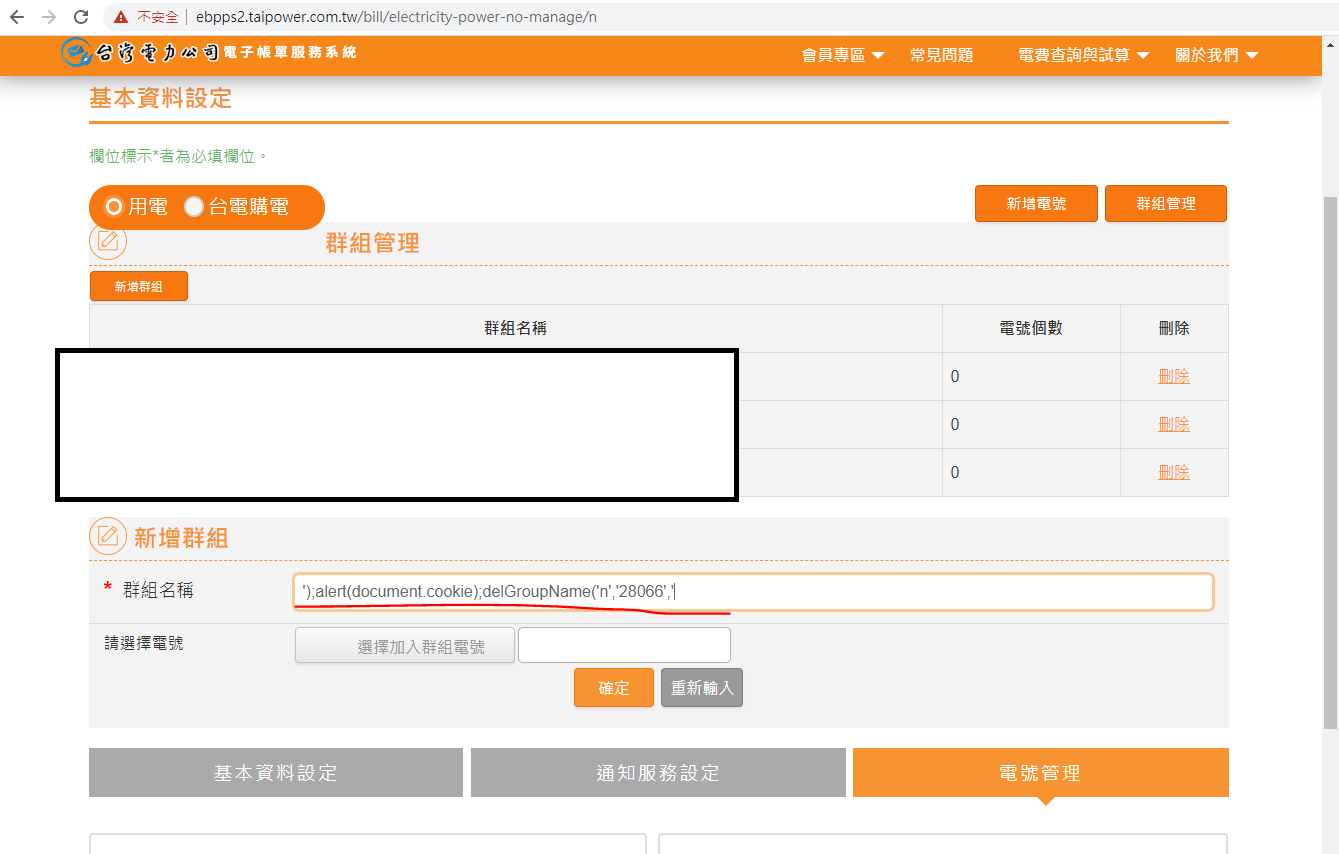
Task: Click the edit icon beside 新增群組 heading
Action: coord(108,536)
